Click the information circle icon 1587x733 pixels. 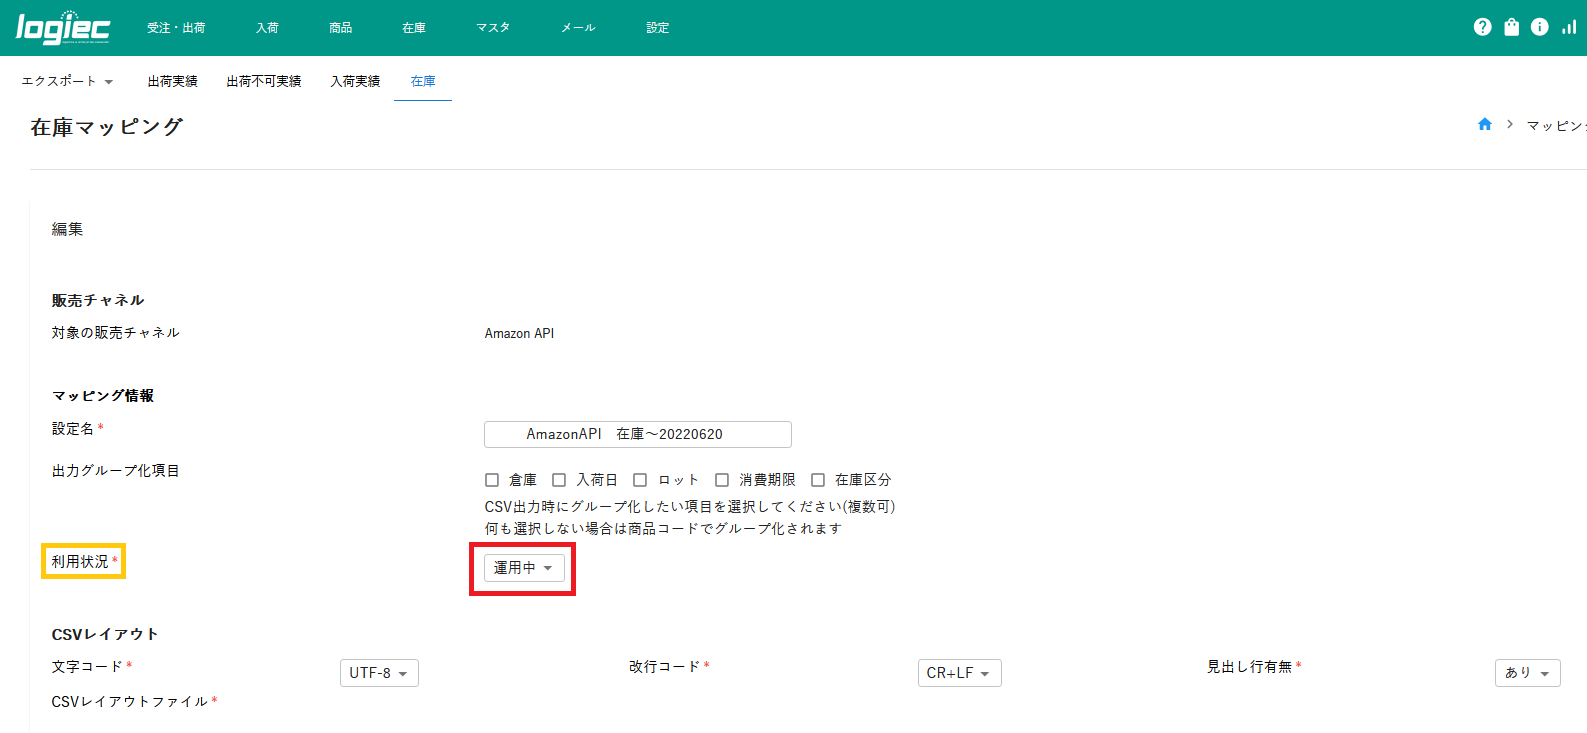pos(1540,27)
